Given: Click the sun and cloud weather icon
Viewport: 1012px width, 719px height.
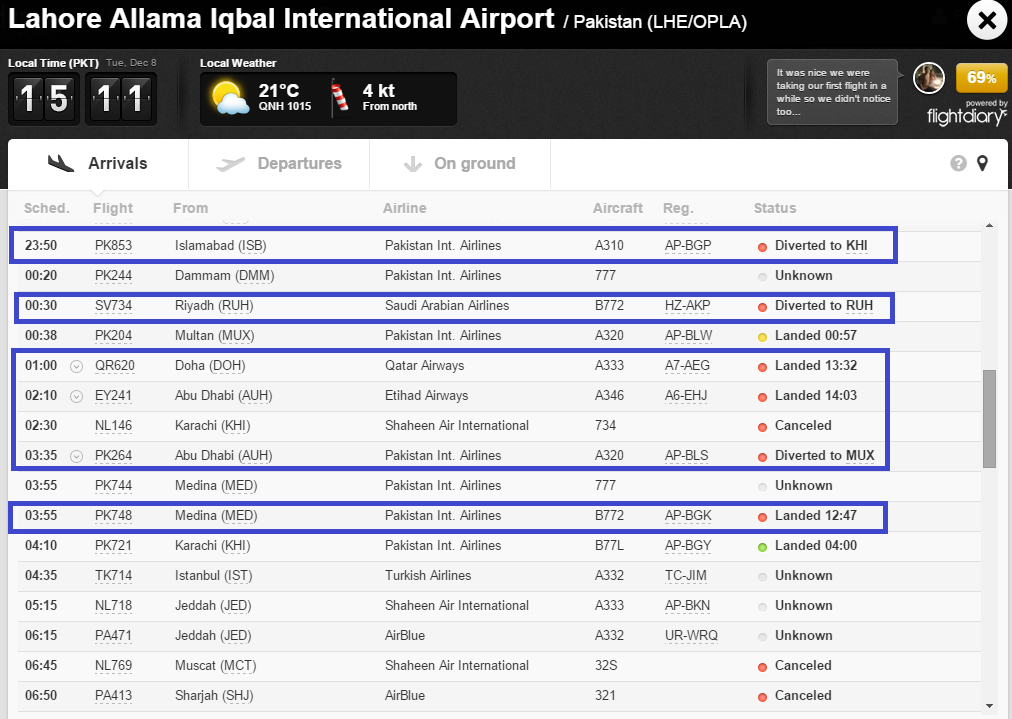Looking at the screenshot, I should coord(230,98).
